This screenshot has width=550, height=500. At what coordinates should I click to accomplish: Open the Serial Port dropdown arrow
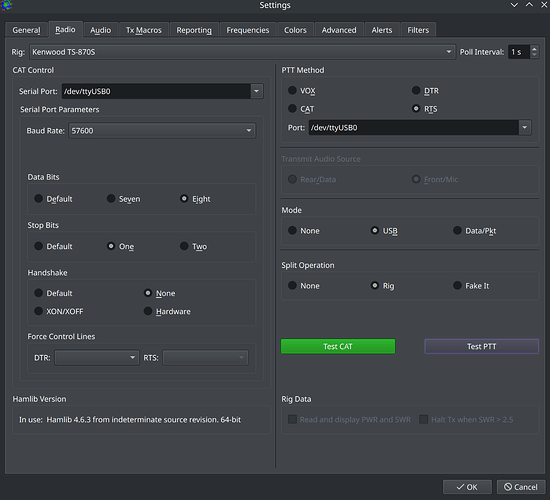click(257, 91)
